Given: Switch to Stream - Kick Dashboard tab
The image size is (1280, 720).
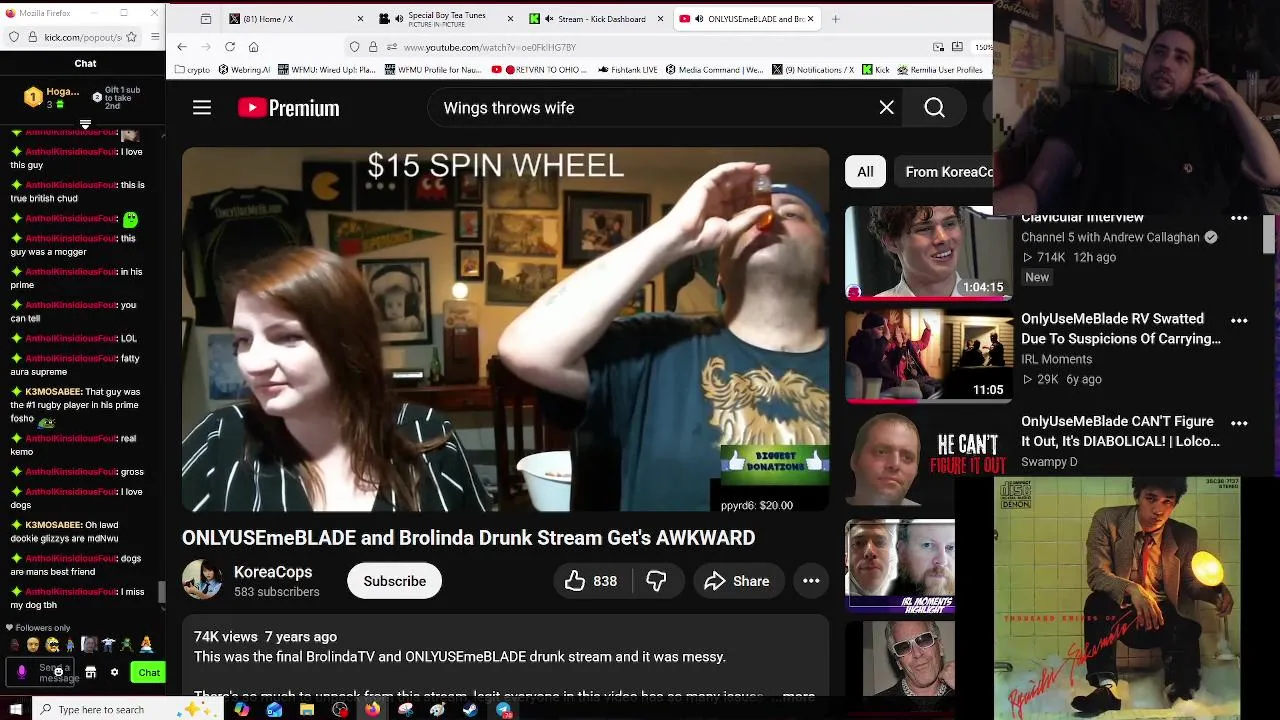Looking at the screenshot, I should (595, 19).
